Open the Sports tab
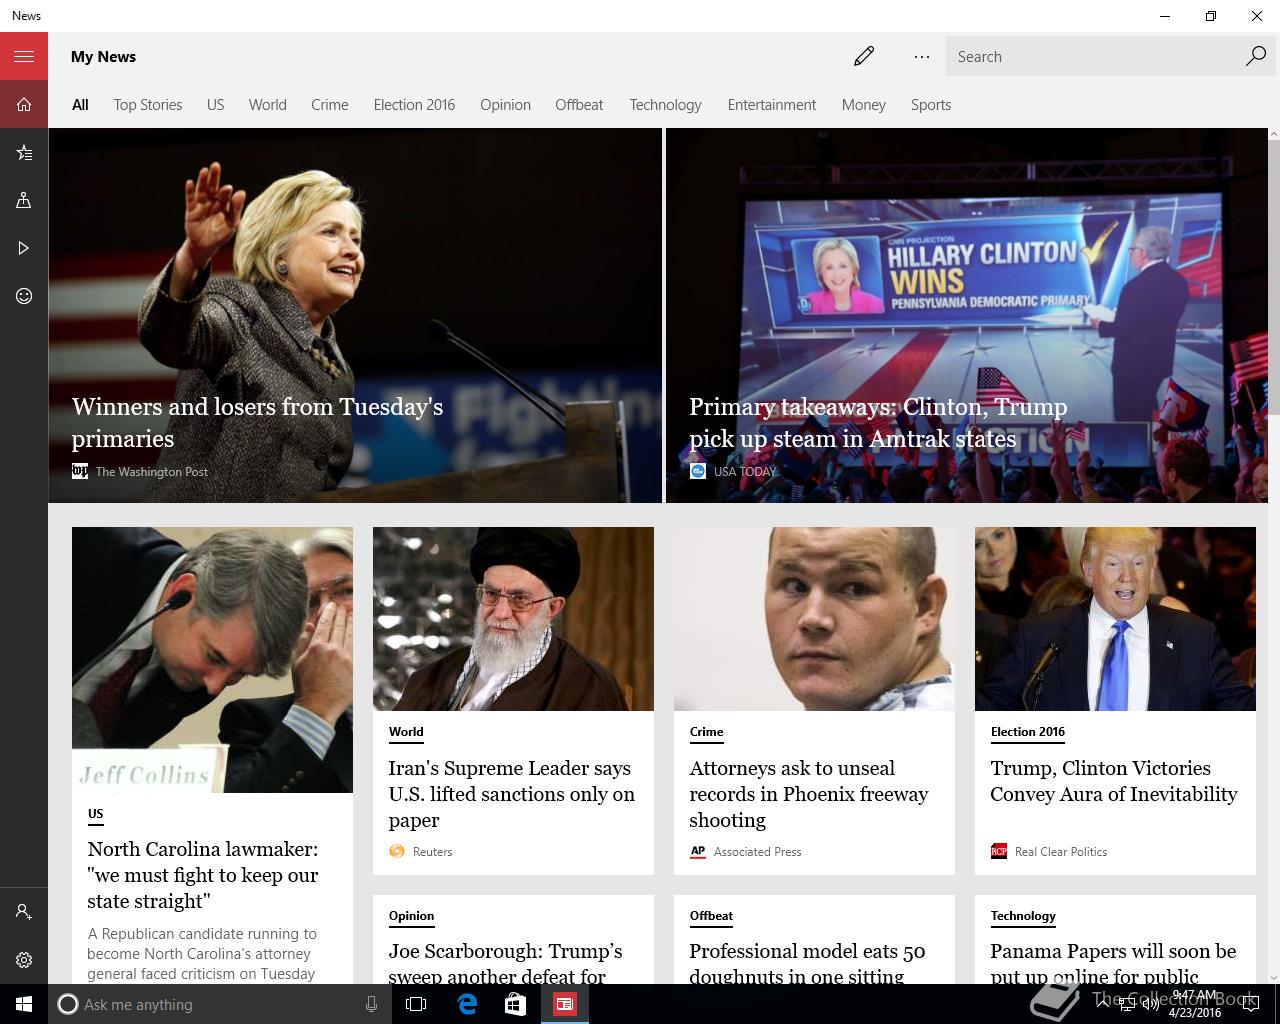Viewport: 1280px width, 1024px height. coord(931,104)
